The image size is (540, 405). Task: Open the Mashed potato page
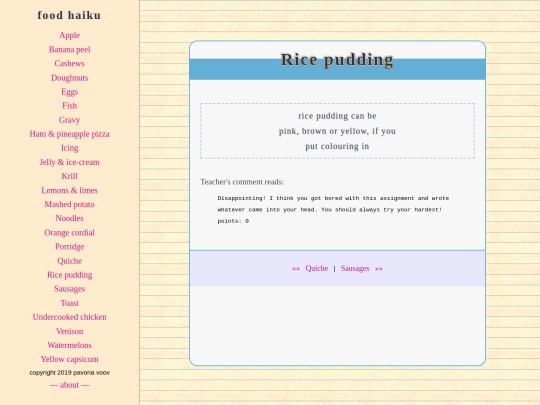coord(70,204)
